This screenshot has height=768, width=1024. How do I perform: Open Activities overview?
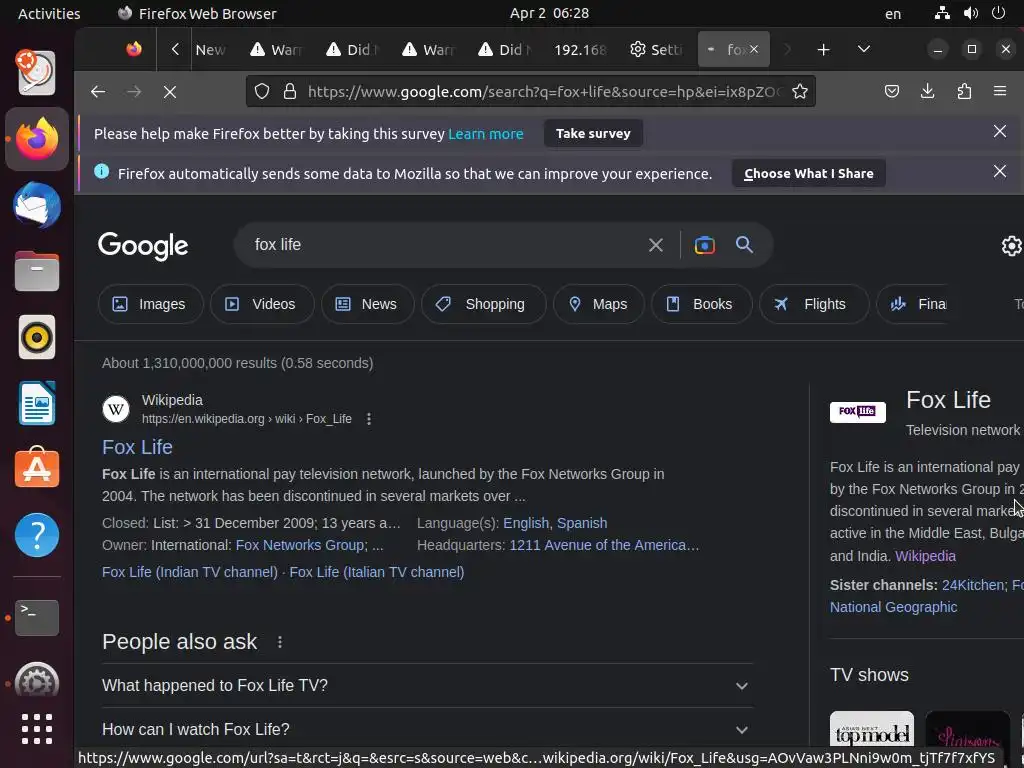[49, 14]
